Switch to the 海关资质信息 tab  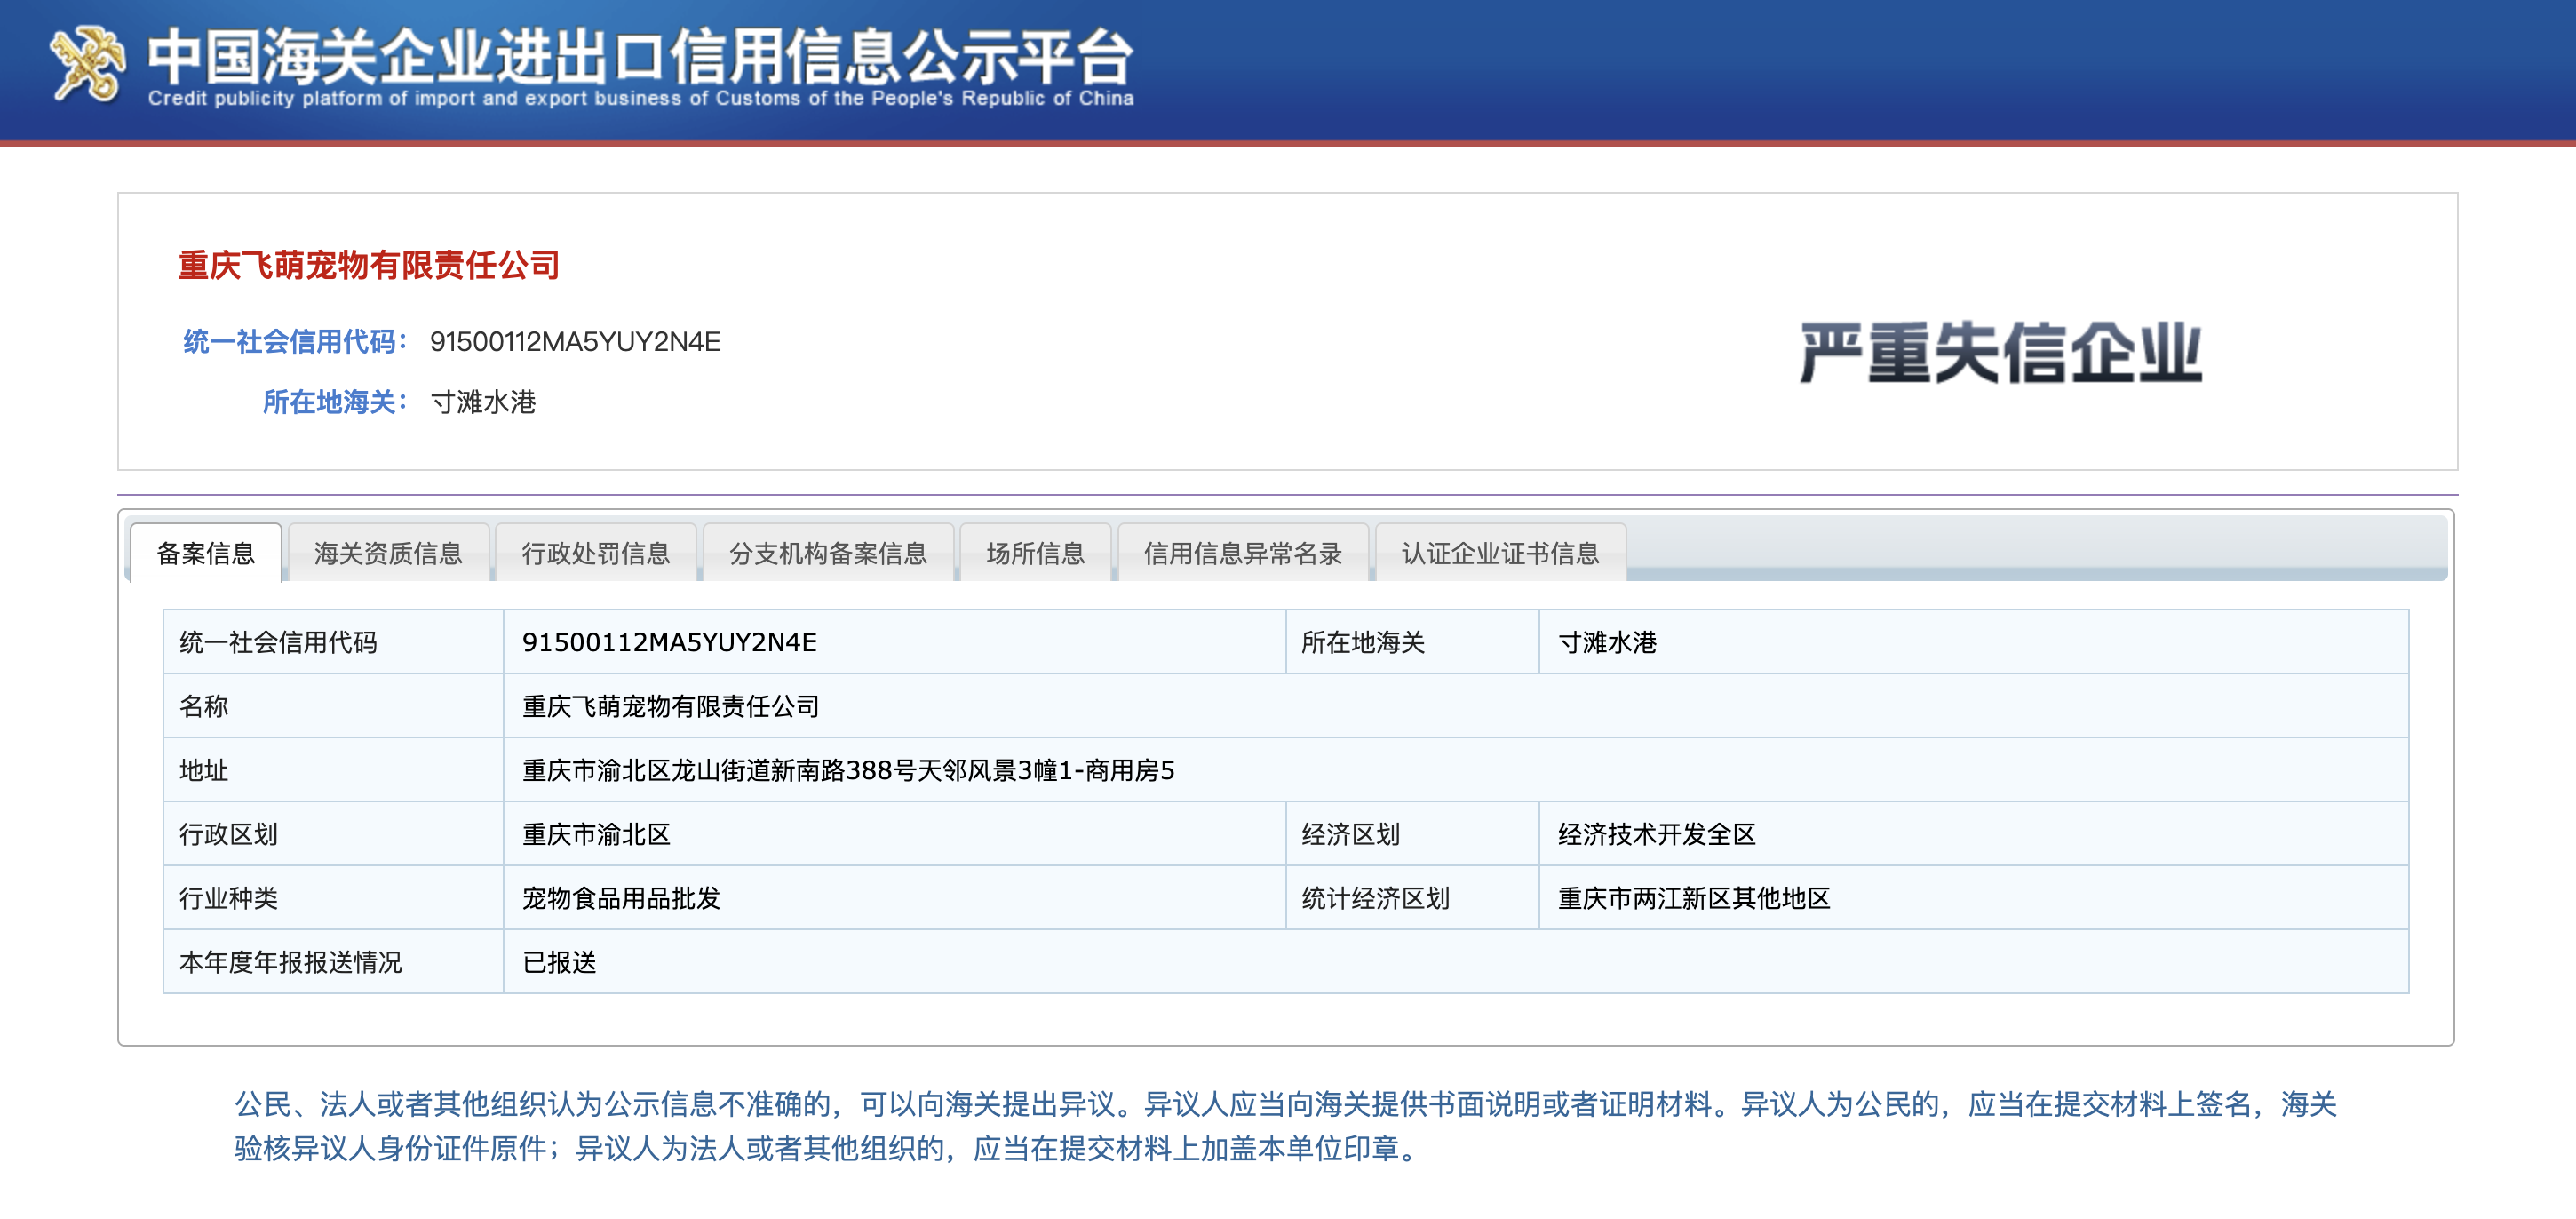click(388, 553)
